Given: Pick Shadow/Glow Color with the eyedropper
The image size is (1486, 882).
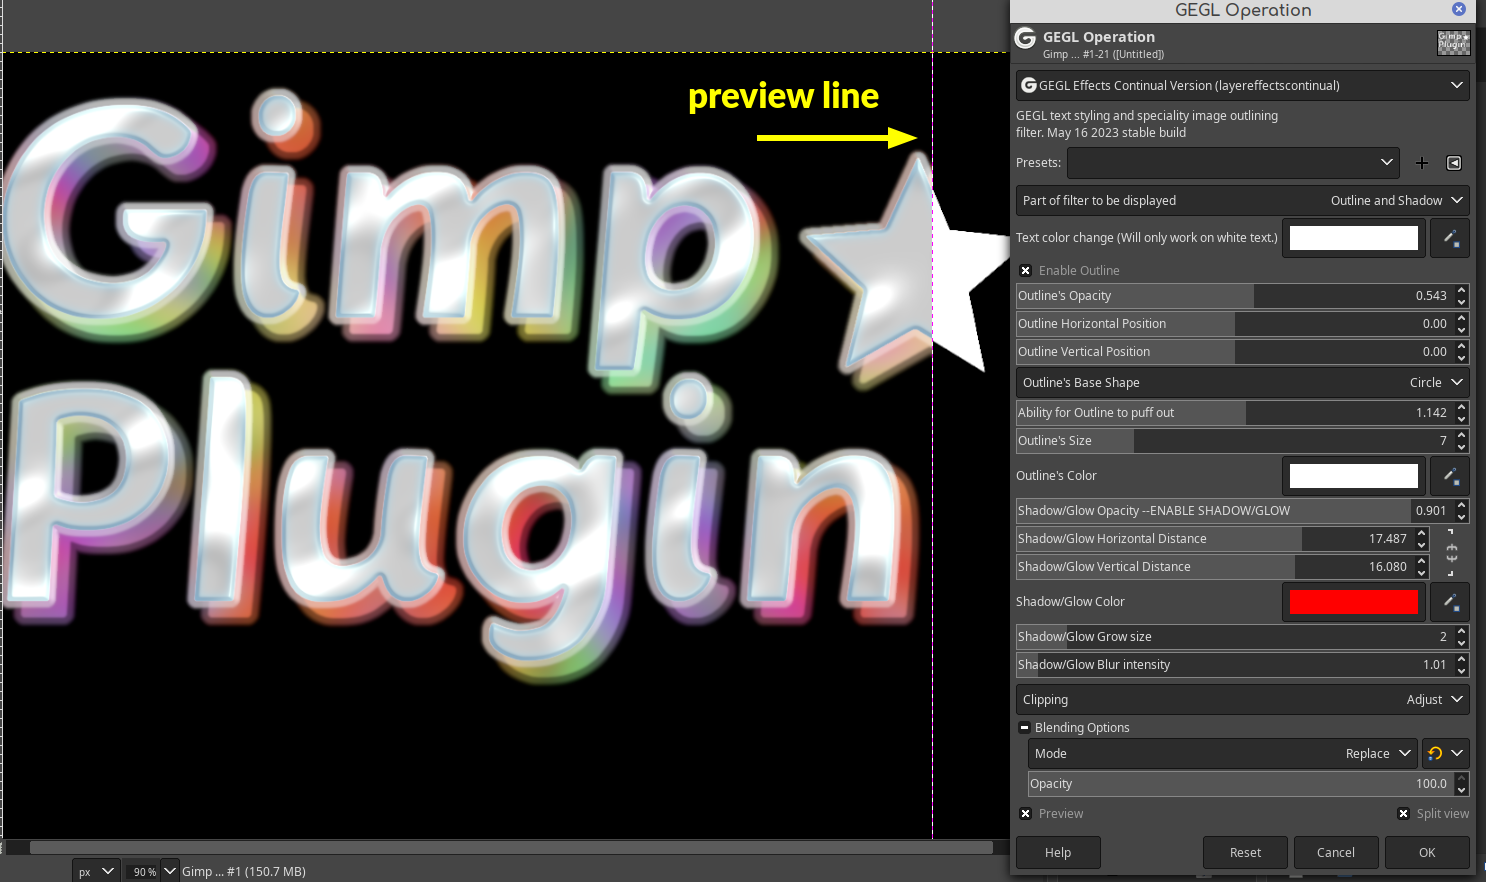Looking at the screenshot, I should point(1450,602).
